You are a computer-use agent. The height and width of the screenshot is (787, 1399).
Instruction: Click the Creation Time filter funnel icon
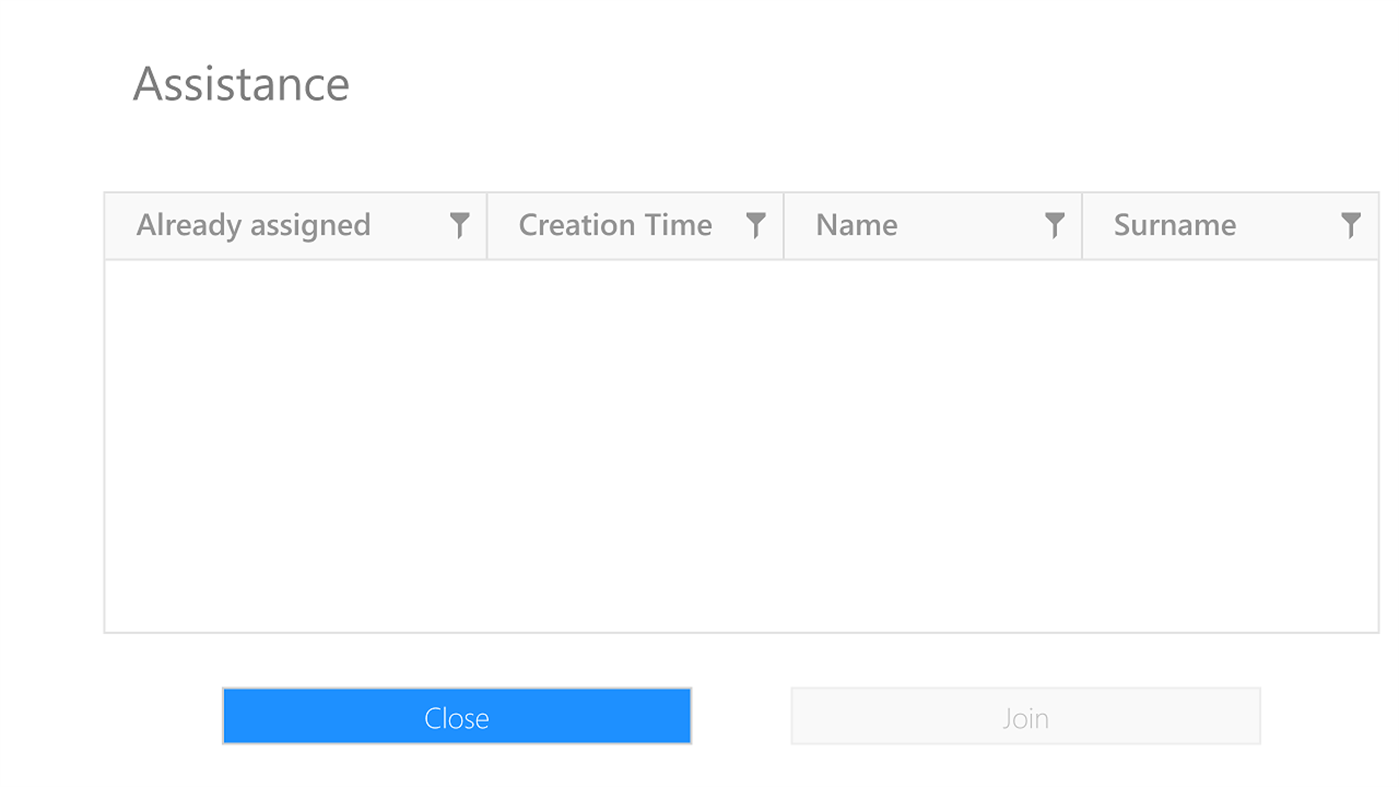tap(756, 225)
